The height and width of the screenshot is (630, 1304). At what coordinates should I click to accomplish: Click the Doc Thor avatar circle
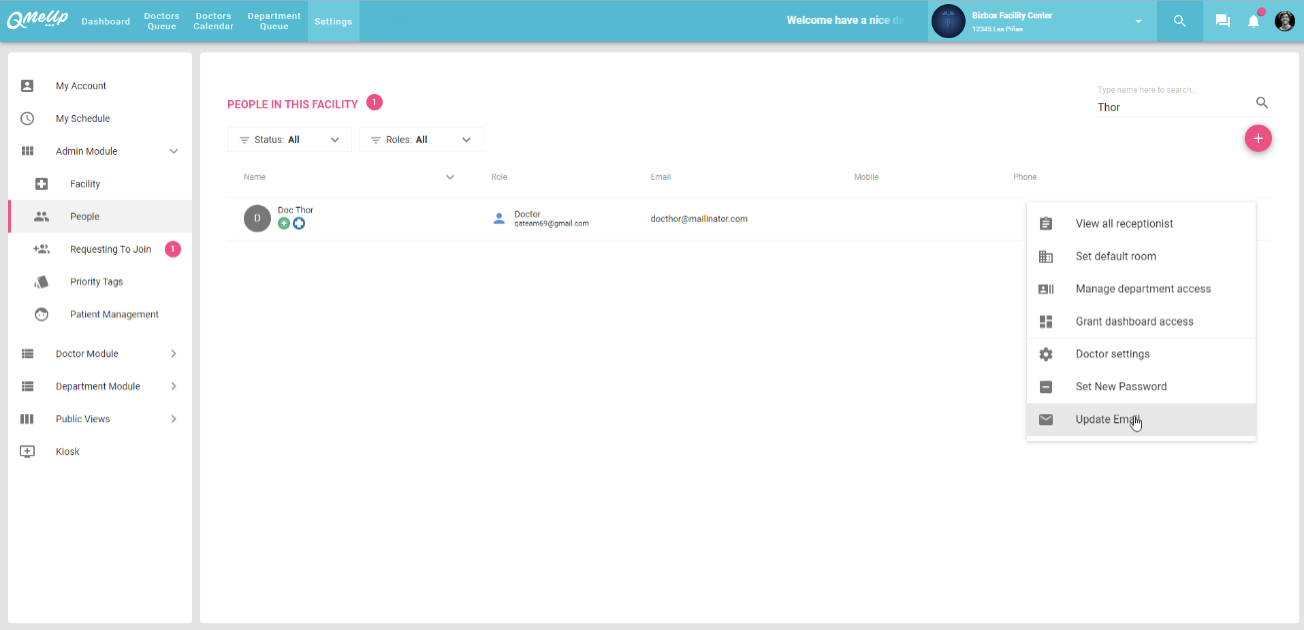pos(257,218)
